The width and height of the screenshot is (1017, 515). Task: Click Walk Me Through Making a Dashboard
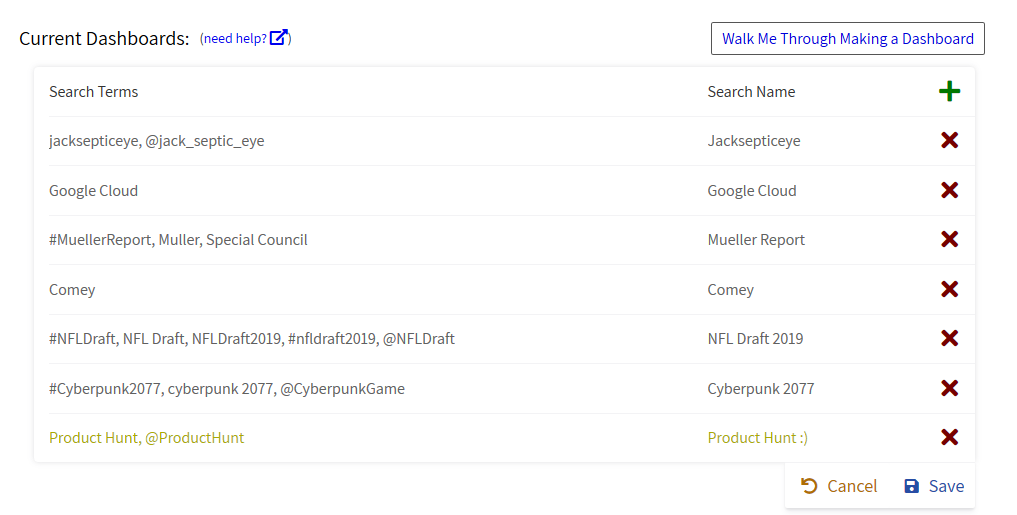tap(848, 39)
